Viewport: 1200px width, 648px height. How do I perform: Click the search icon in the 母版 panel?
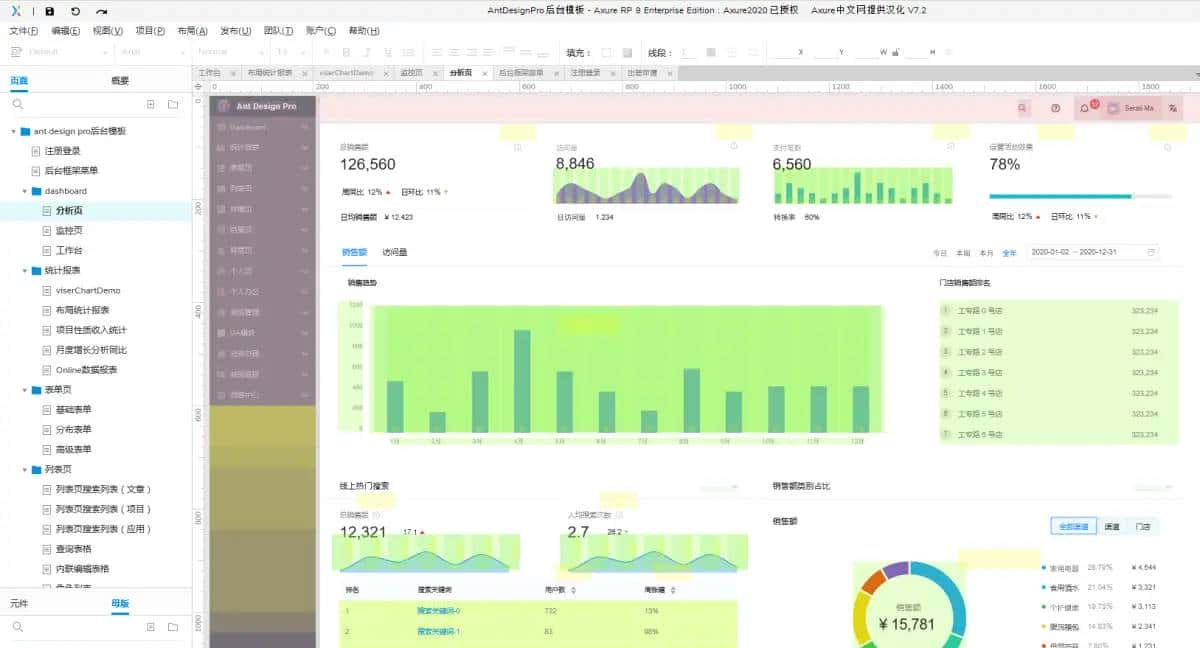(17, 626)
